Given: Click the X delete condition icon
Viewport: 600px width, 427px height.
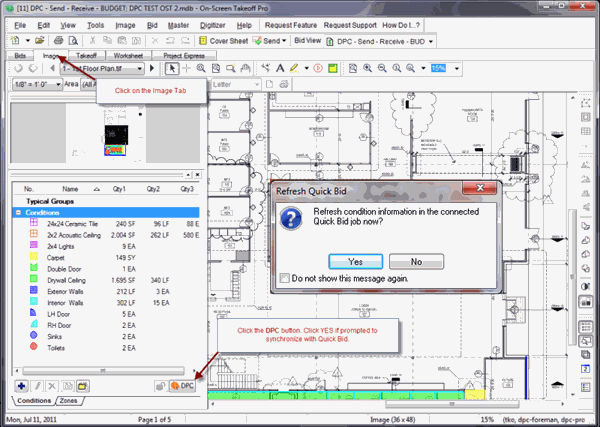Looking at the screenshot, I should pos(52,386).
